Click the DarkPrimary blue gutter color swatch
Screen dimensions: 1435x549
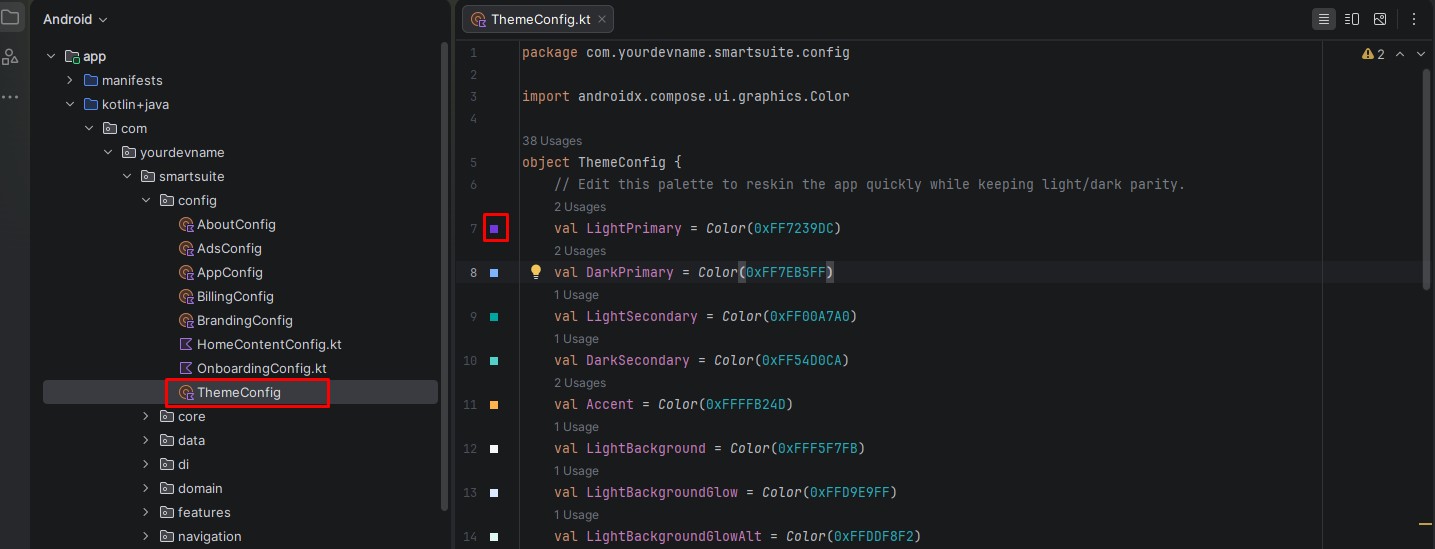494,273
